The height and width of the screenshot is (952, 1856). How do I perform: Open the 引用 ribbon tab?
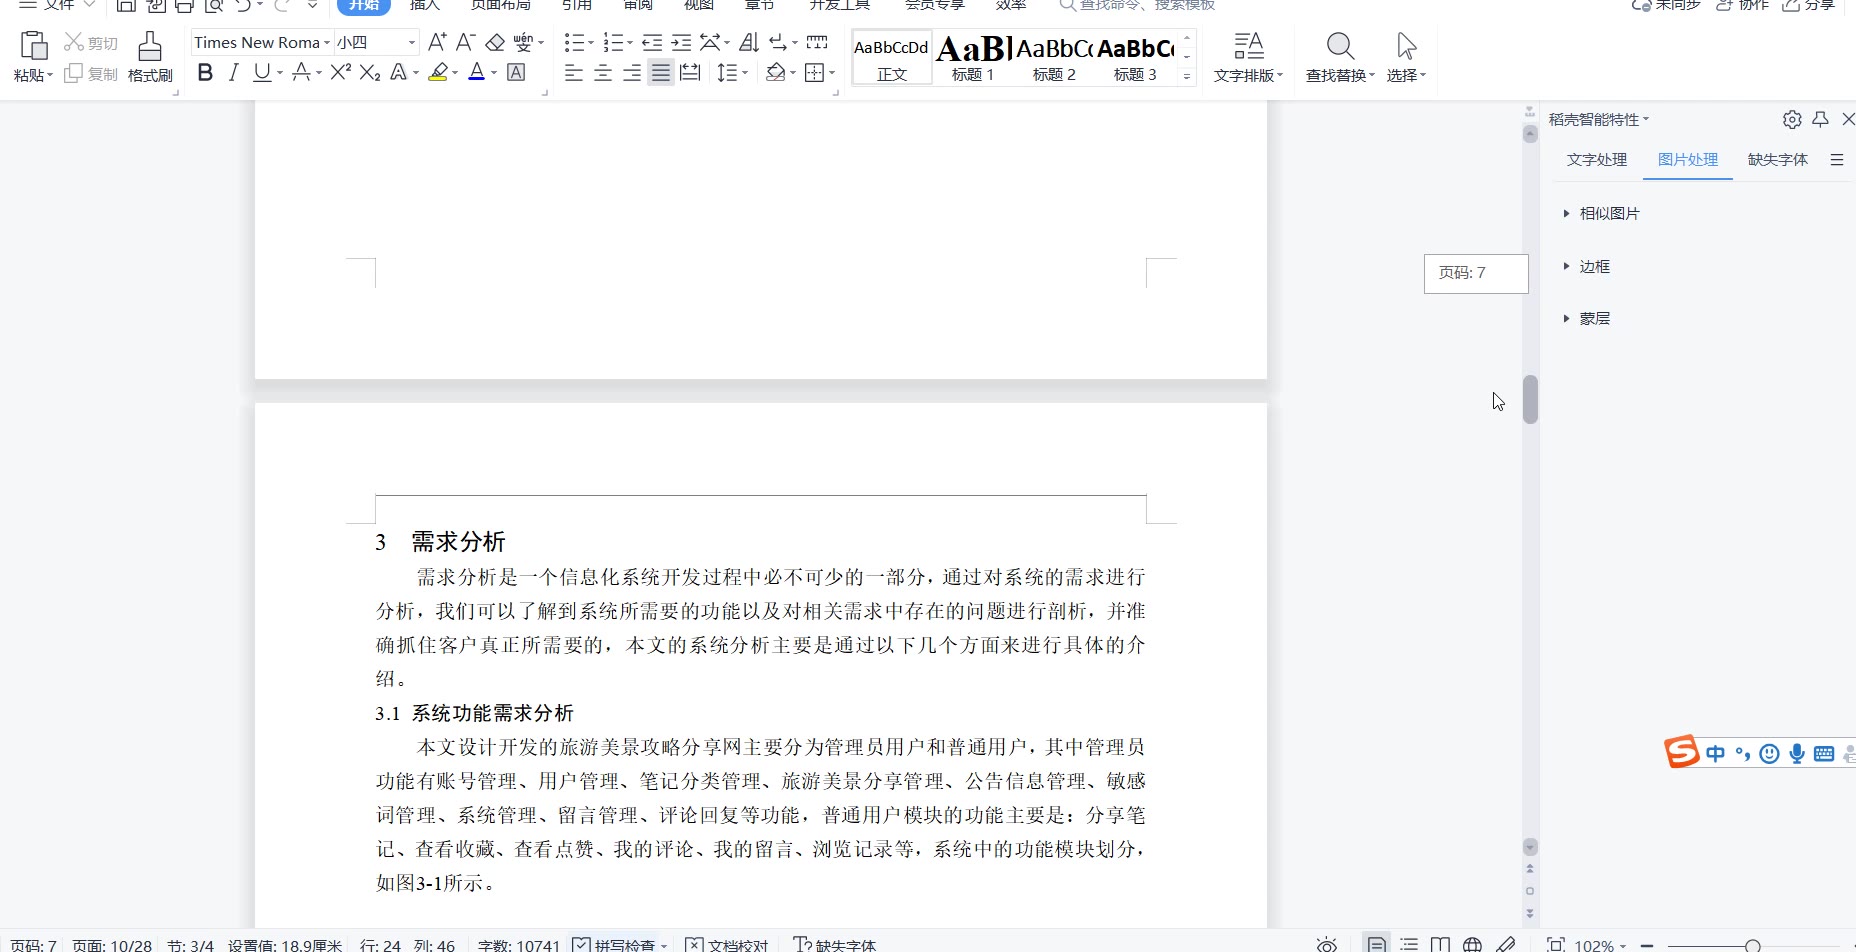577,5
